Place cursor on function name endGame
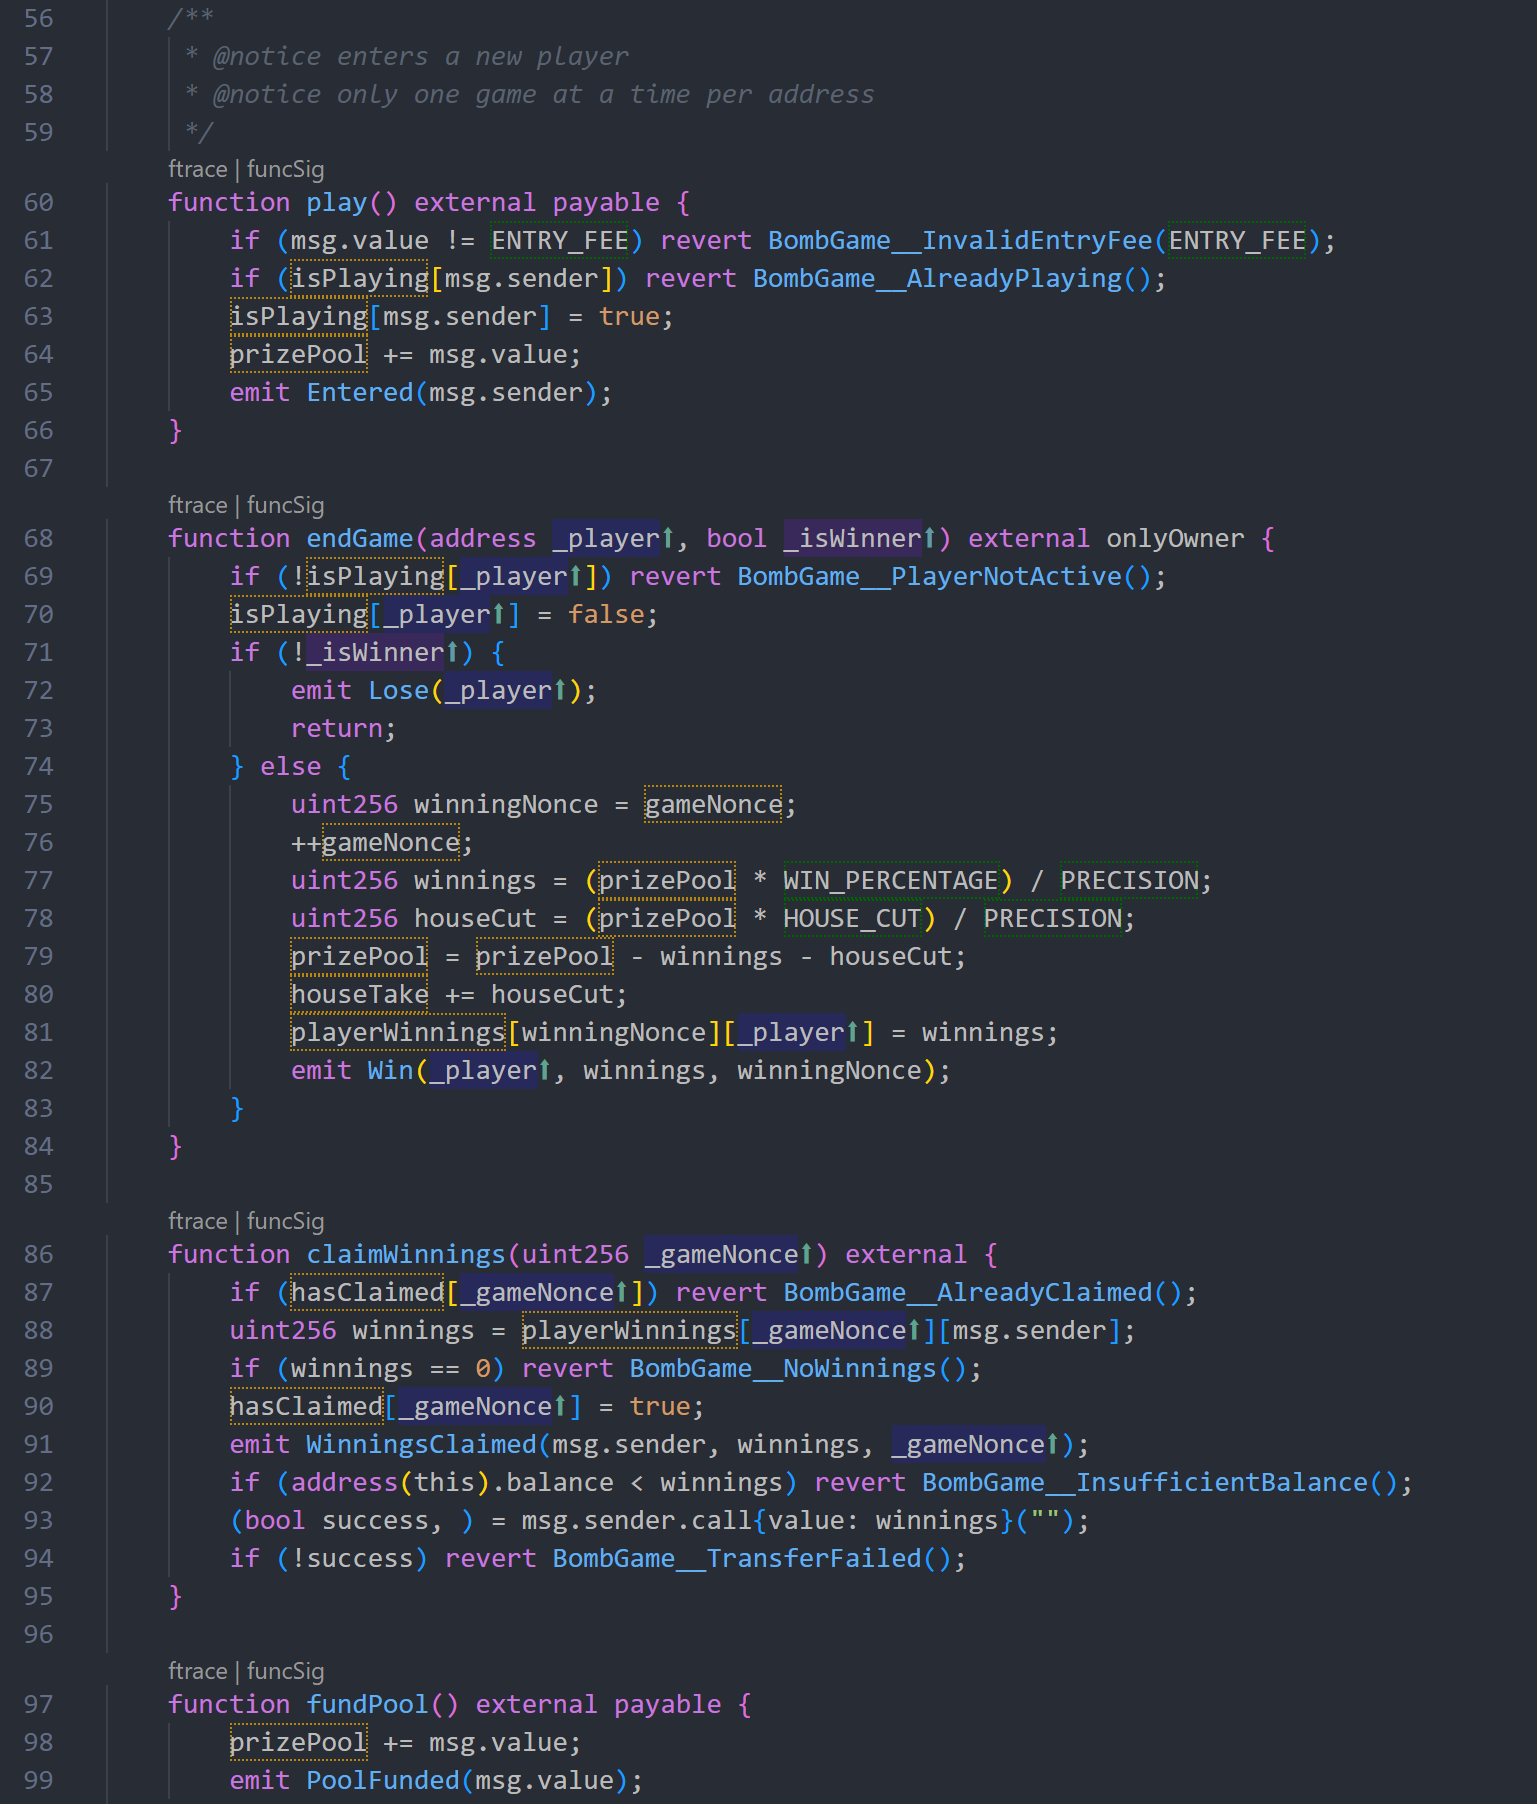The height and width of the screenshot is (1804, 1537). [x=360, y=538]
